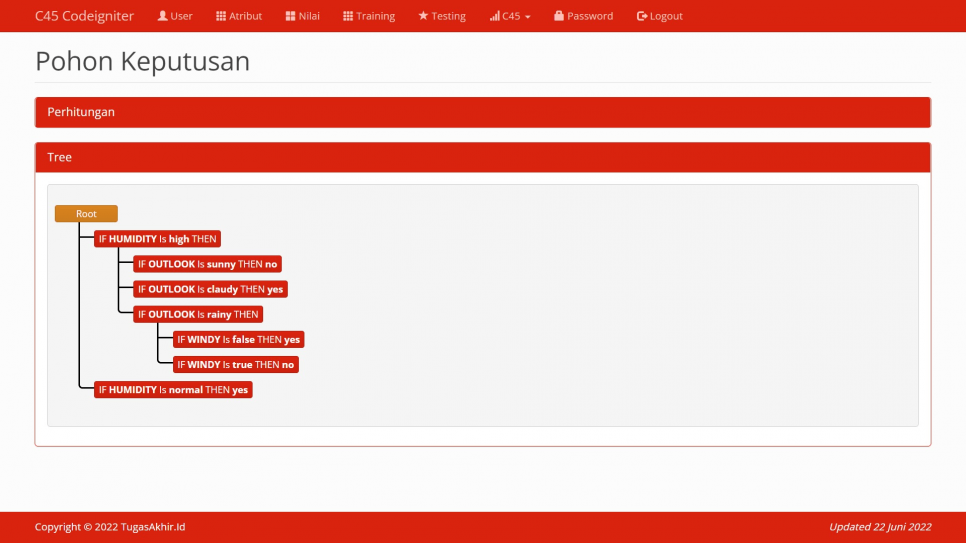The width and height of the screenshot is (966, 543).
Task: Select the OUTLOOK is rainy node
Action: pyautogui.click(x=198, y=314)
